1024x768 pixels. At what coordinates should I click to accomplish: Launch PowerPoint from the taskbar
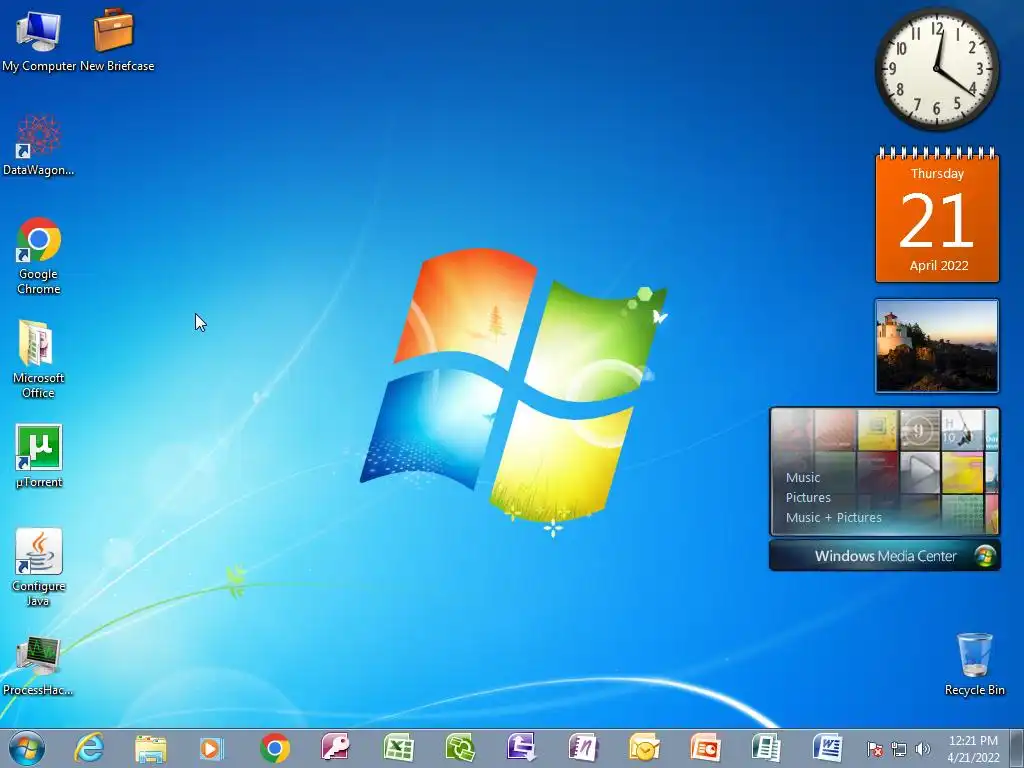pos(706,748)
